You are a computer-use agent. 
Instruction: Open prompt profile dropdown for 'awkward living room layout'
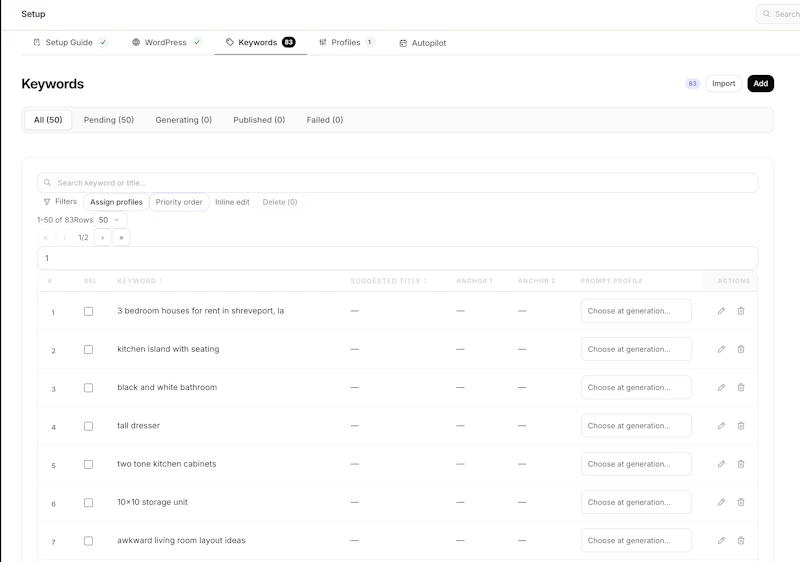pyautogui.click(x=636, y=540)
